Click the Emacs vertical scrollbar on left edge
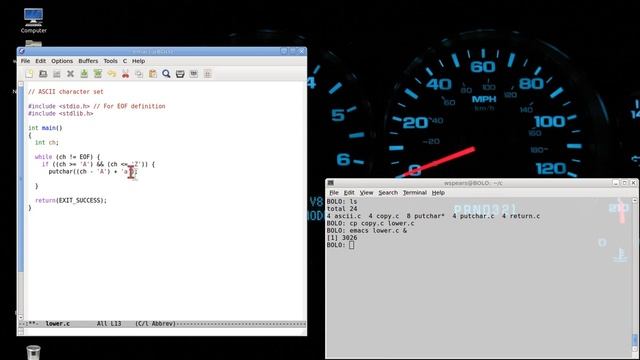640x360 pixels. [21, 200]
